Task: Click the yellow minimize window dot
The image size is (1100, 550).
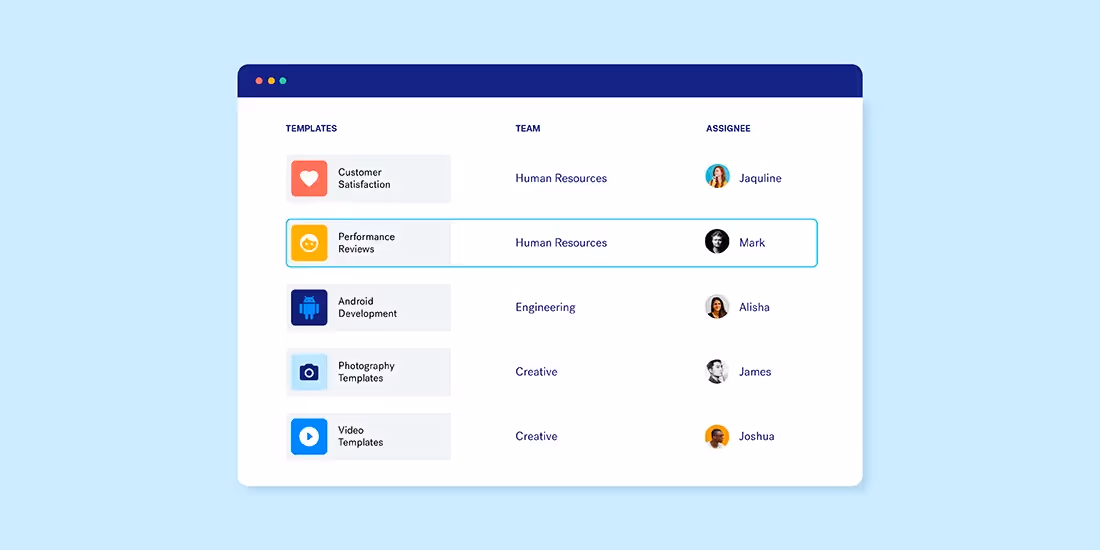Action: point(271,81)
